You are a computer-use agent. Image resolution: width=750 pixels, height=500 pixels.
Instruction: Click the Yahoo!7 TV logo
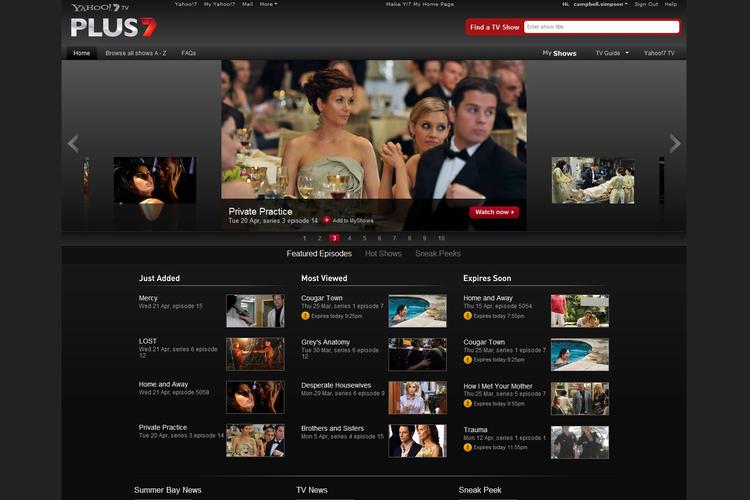[x=100, y=7]
